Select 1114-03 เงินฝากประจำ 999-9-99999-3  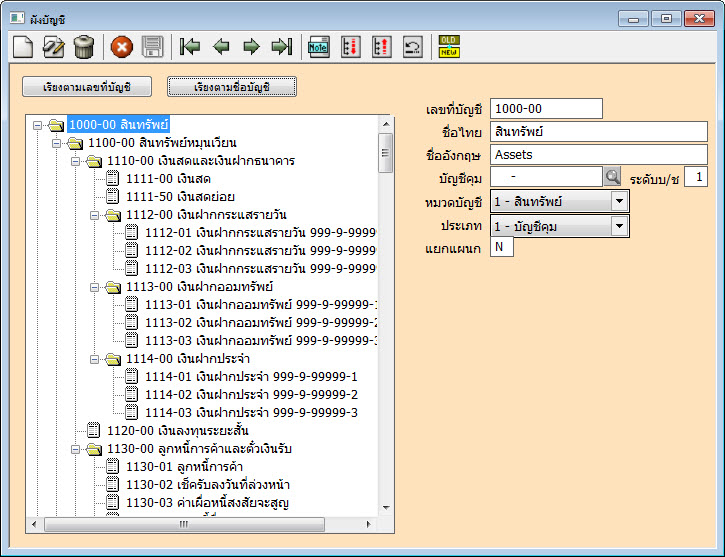252,413
